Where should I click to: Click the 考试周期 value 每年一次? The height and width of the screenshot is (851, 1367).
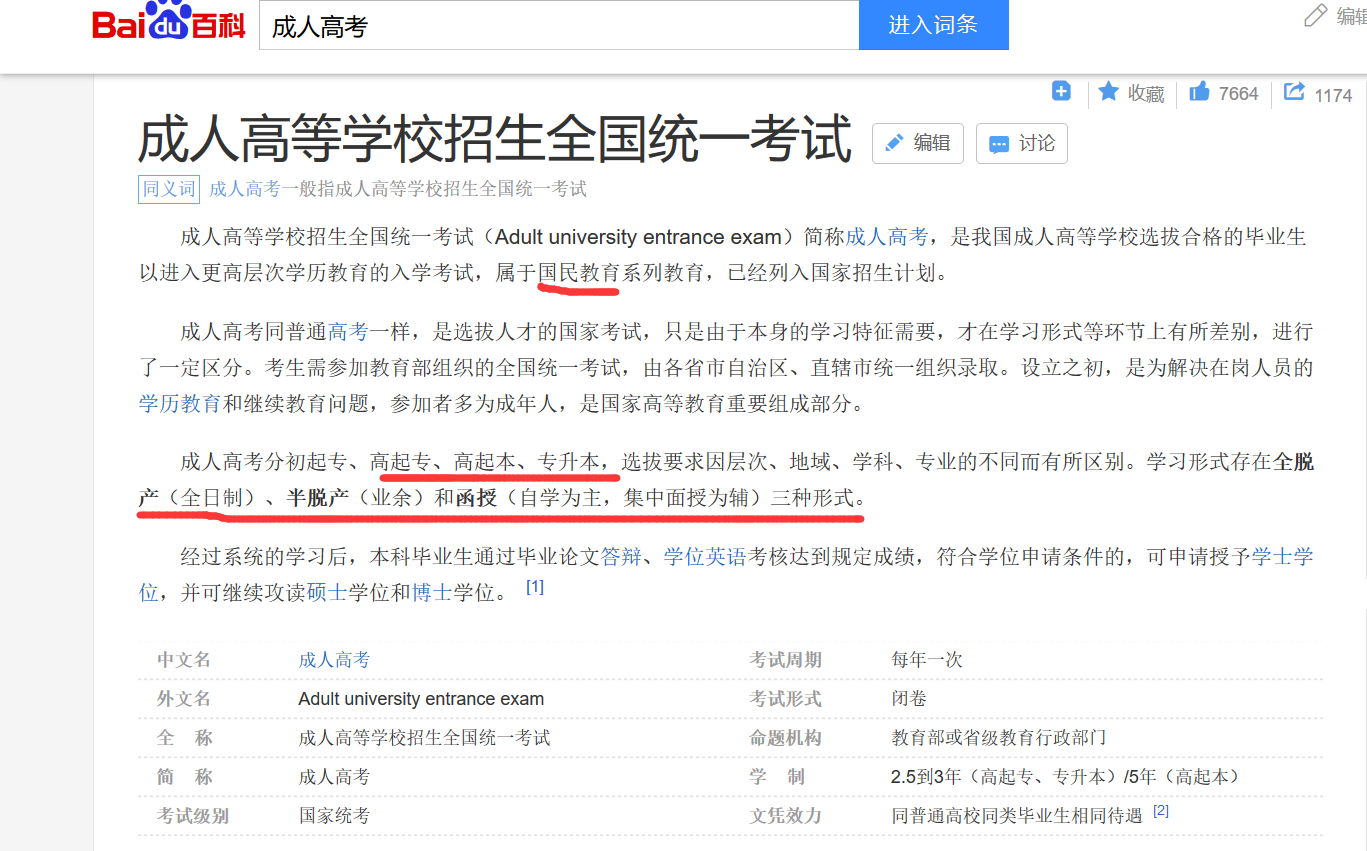pyautogui.click(x=927, y=660)
